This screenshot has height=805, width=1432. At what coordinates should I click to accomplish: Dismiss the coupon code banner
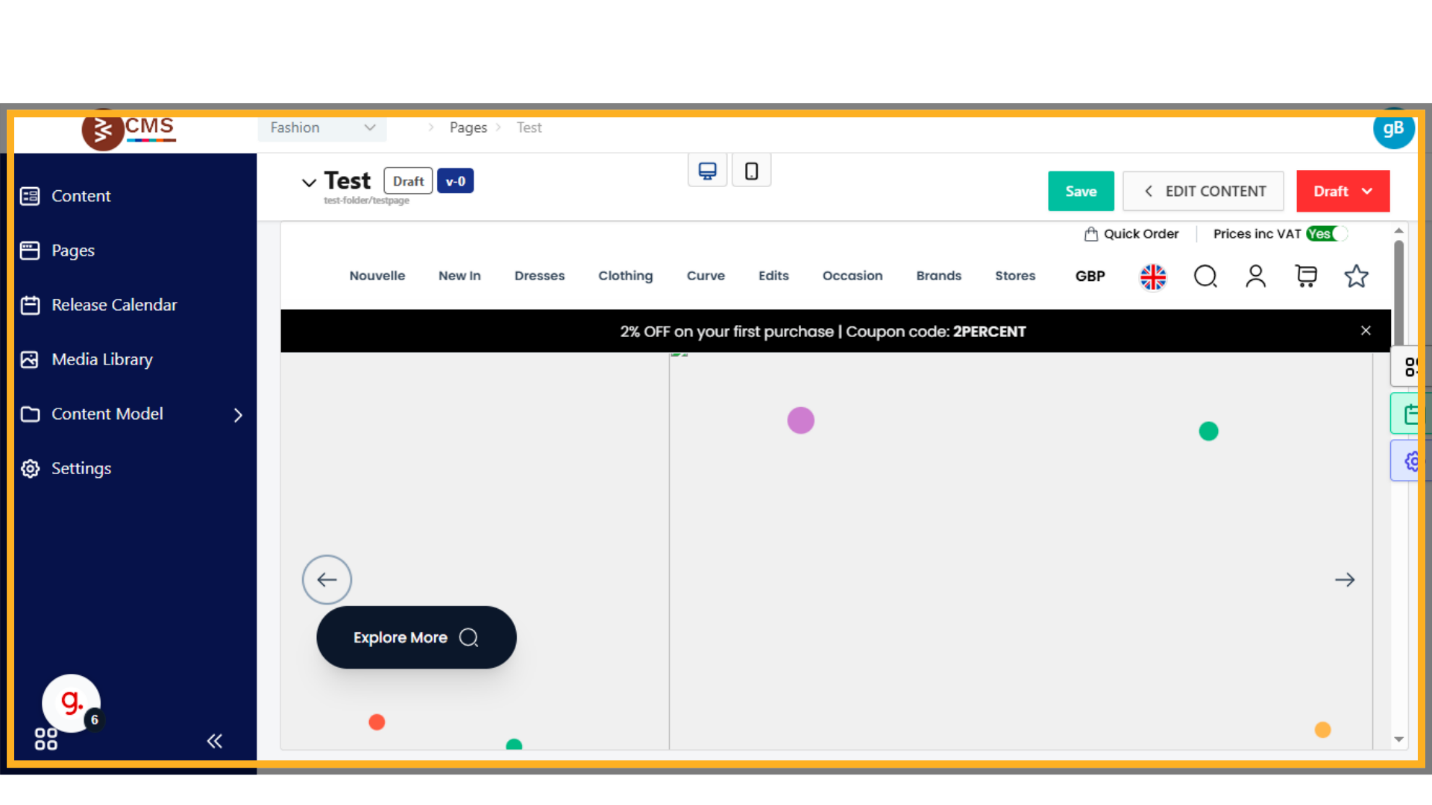pyautogui.click(x=1365, y=331)
